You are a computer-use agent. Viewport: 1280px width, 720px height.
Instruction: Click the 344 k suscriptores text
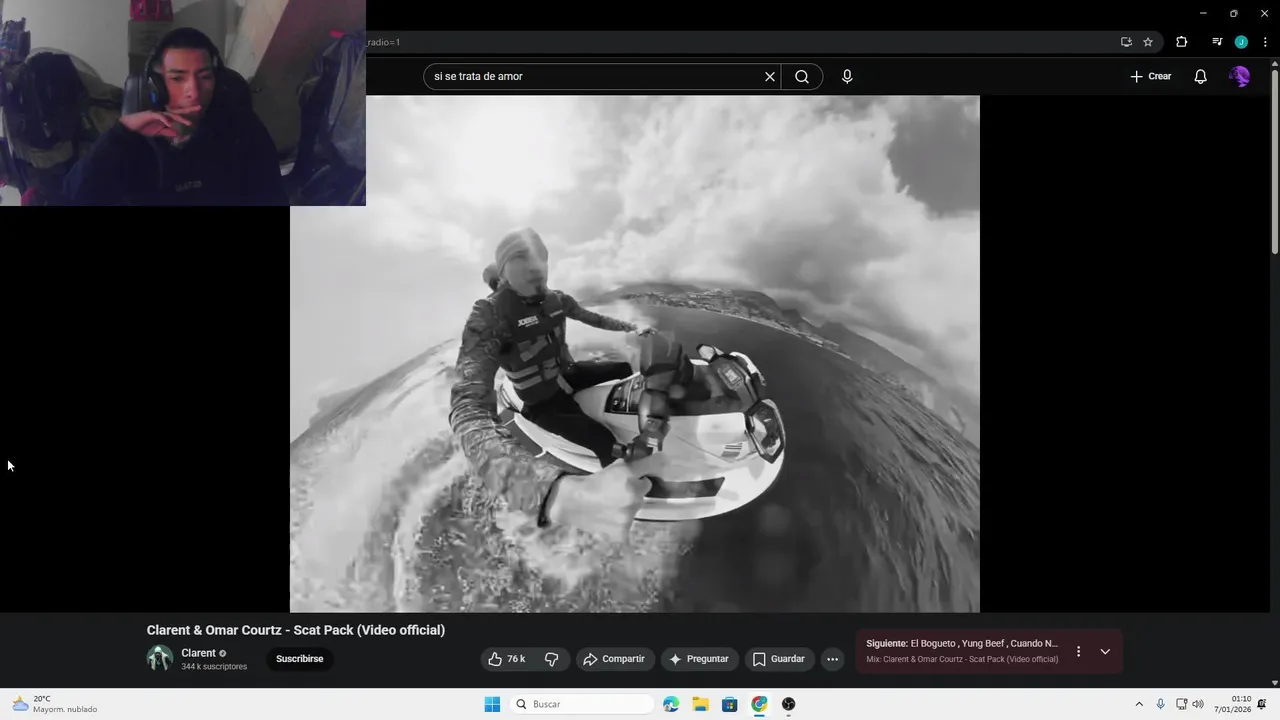pyautogui.click(x=214, y=667)
